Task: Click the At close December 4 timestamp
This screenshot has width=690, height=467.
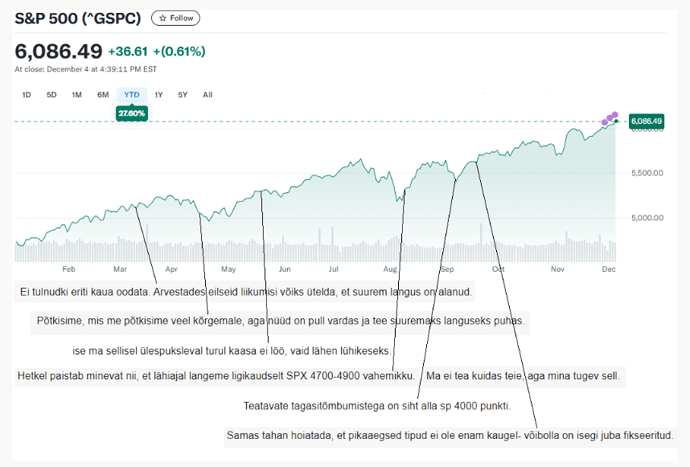Action: click(x=86, y=69)
